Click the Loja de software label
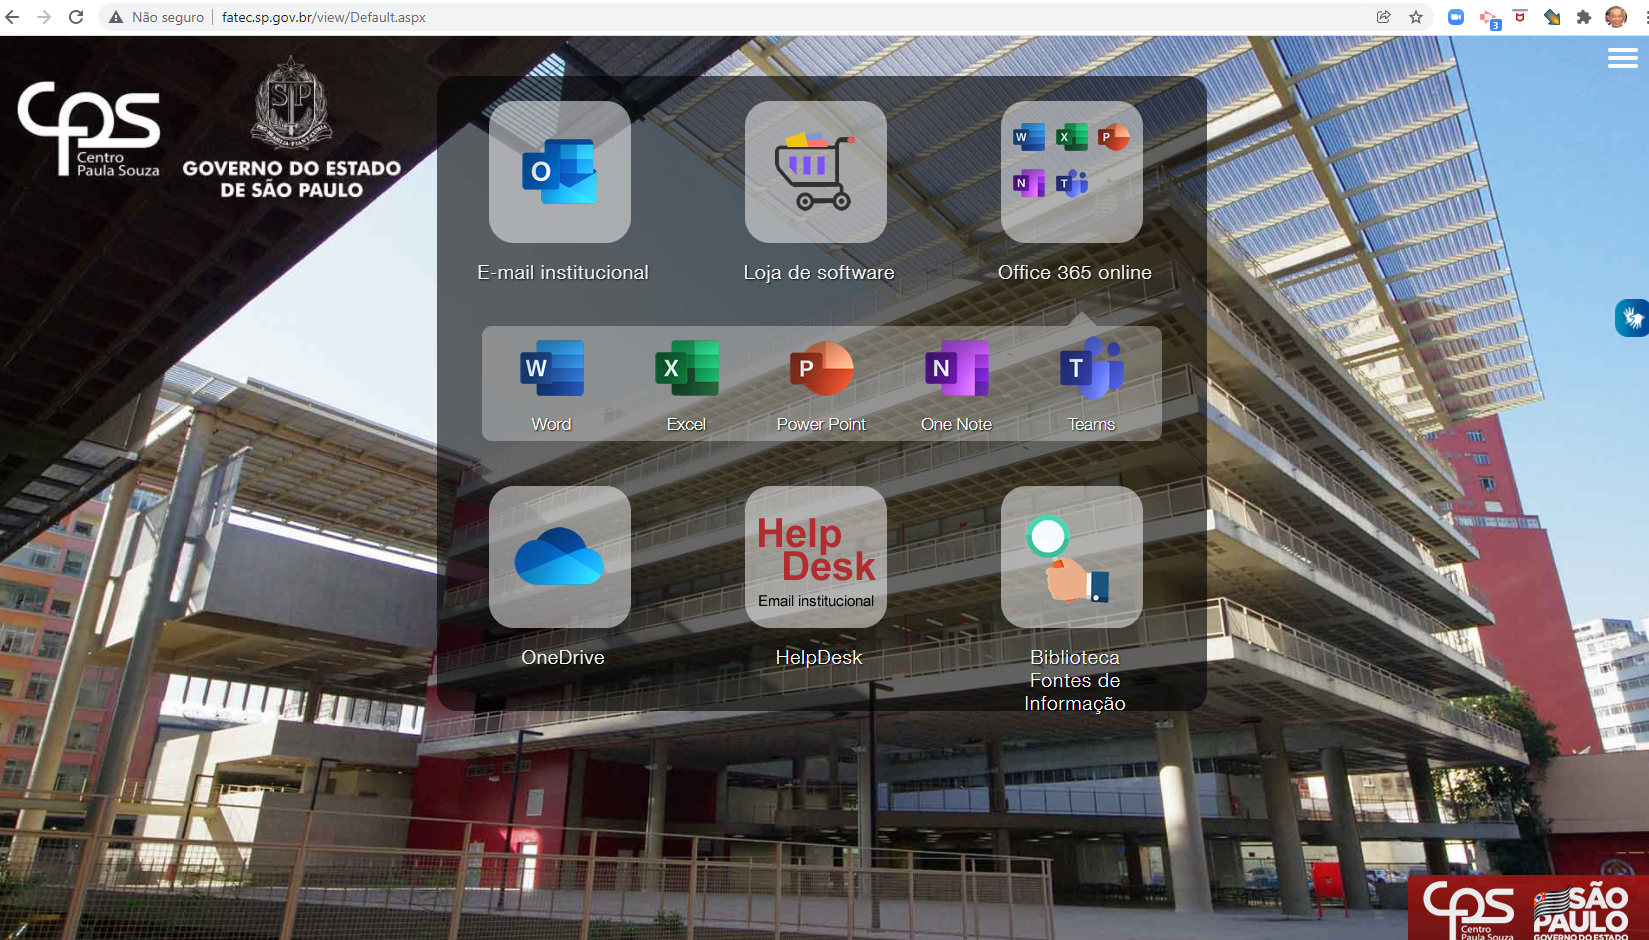 point(819,273)
